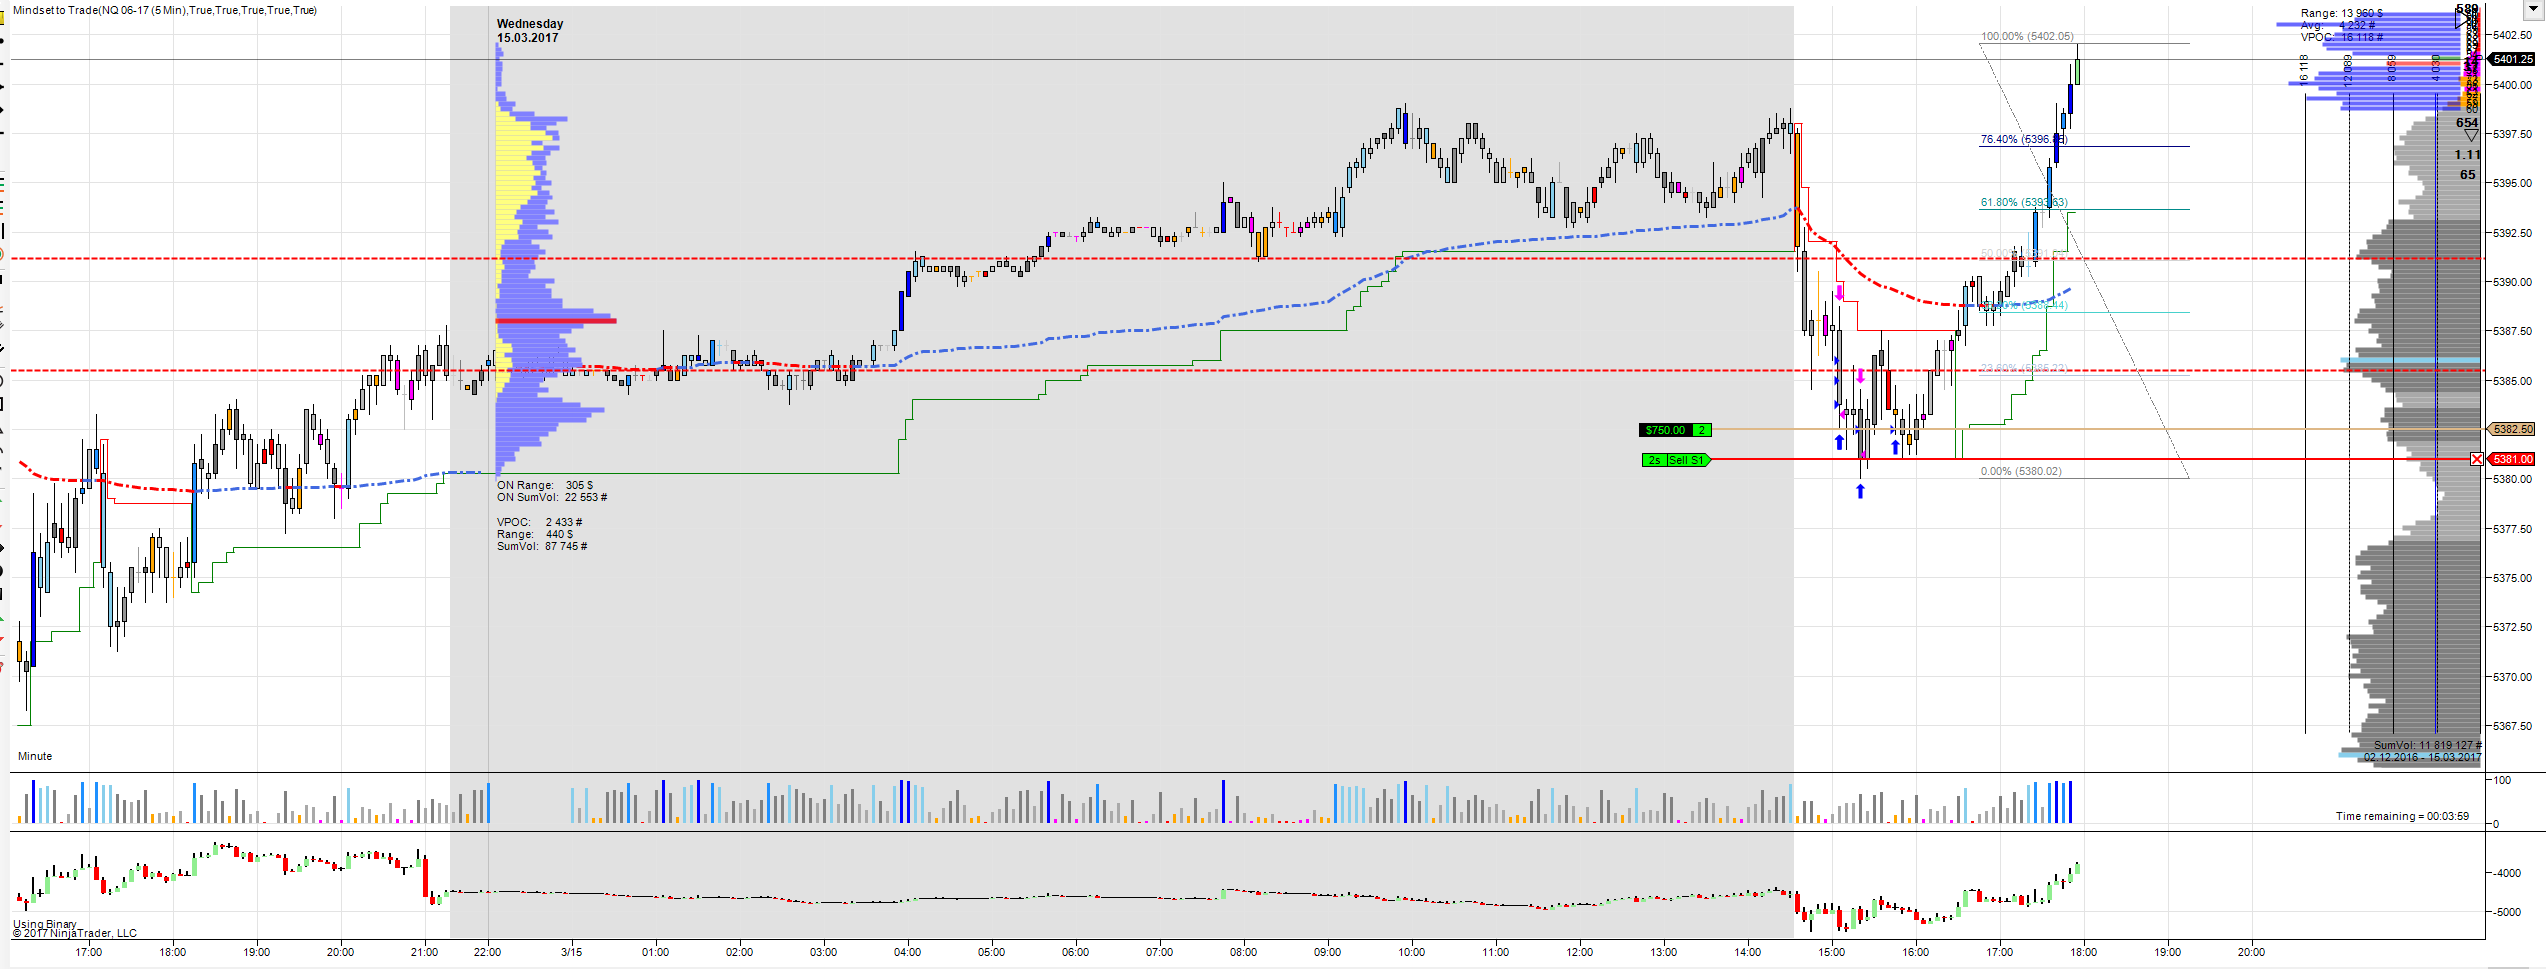
Task: Select the -4000 value on the lower indicator axis
Action: [x=2506, y=873]
